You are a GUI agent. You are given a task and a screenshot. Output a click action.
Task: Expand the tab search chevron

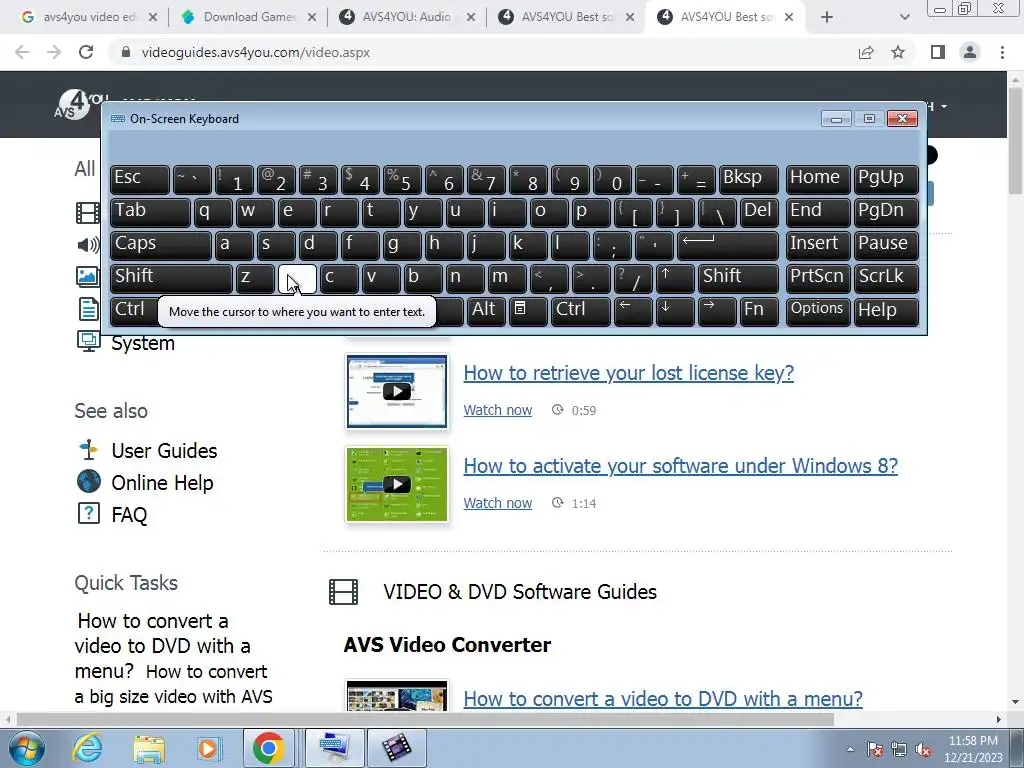904,17
